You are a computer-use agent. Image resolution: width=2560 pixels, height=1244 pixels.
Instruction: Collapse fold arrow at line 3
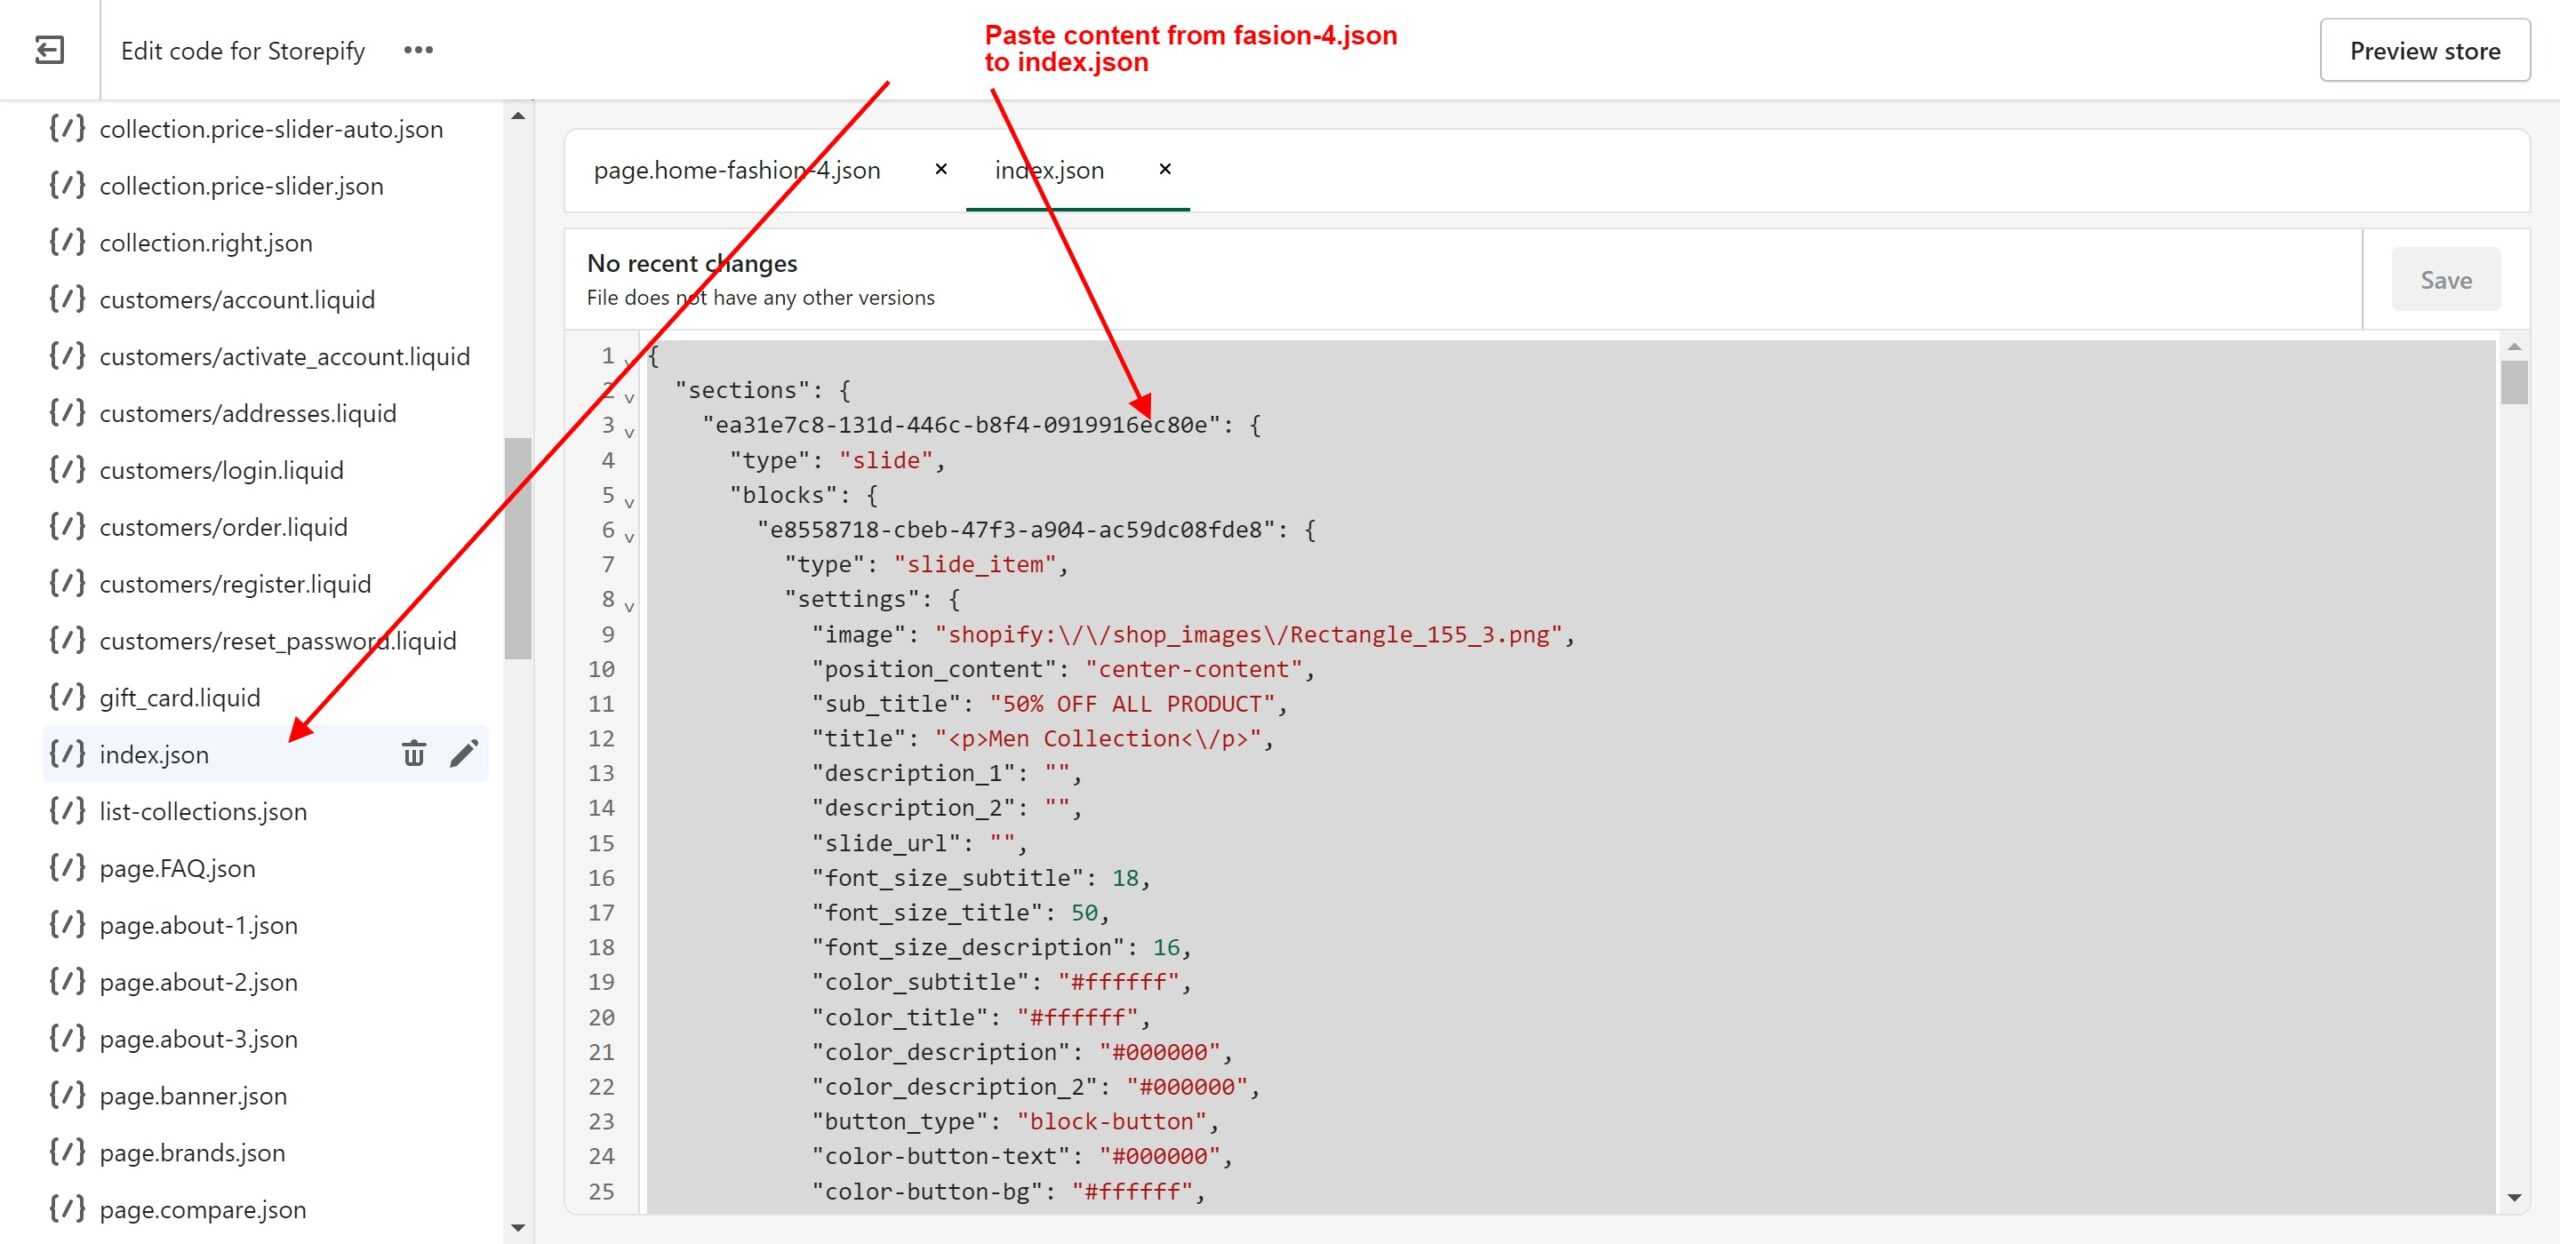(x=629, y=433)
